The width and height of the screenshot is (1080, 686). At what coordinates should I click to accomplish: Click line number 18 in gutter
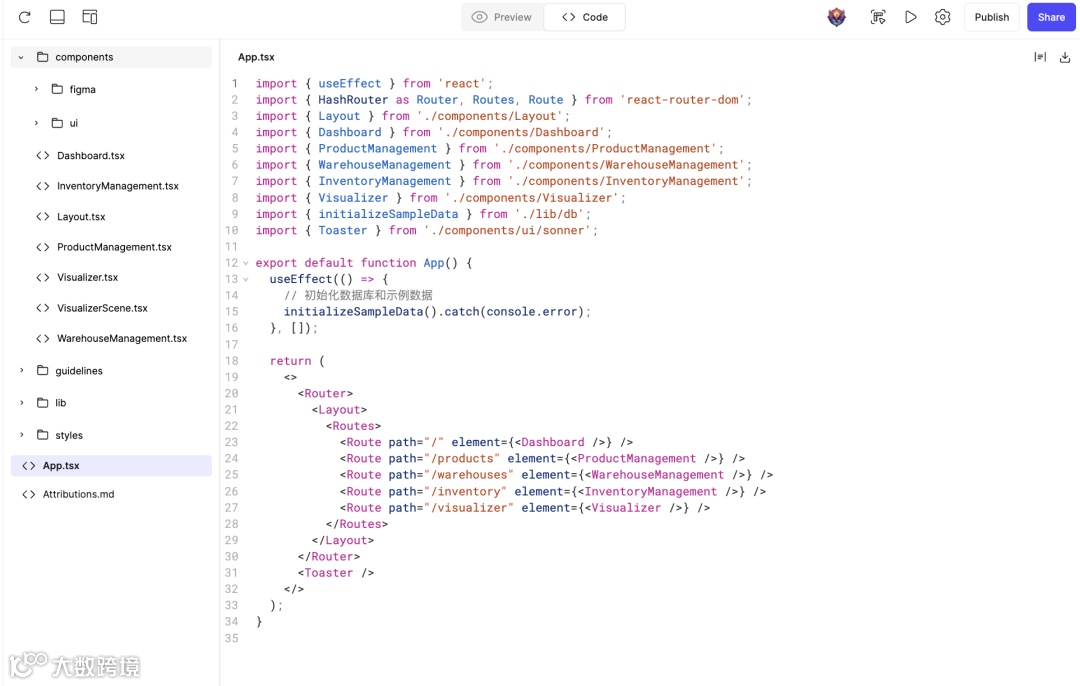(x=231, y=361)
